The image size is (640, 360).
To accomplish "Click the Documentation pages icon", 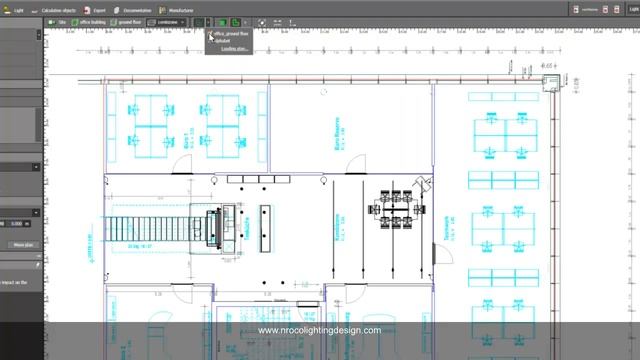I will [117, 10].
